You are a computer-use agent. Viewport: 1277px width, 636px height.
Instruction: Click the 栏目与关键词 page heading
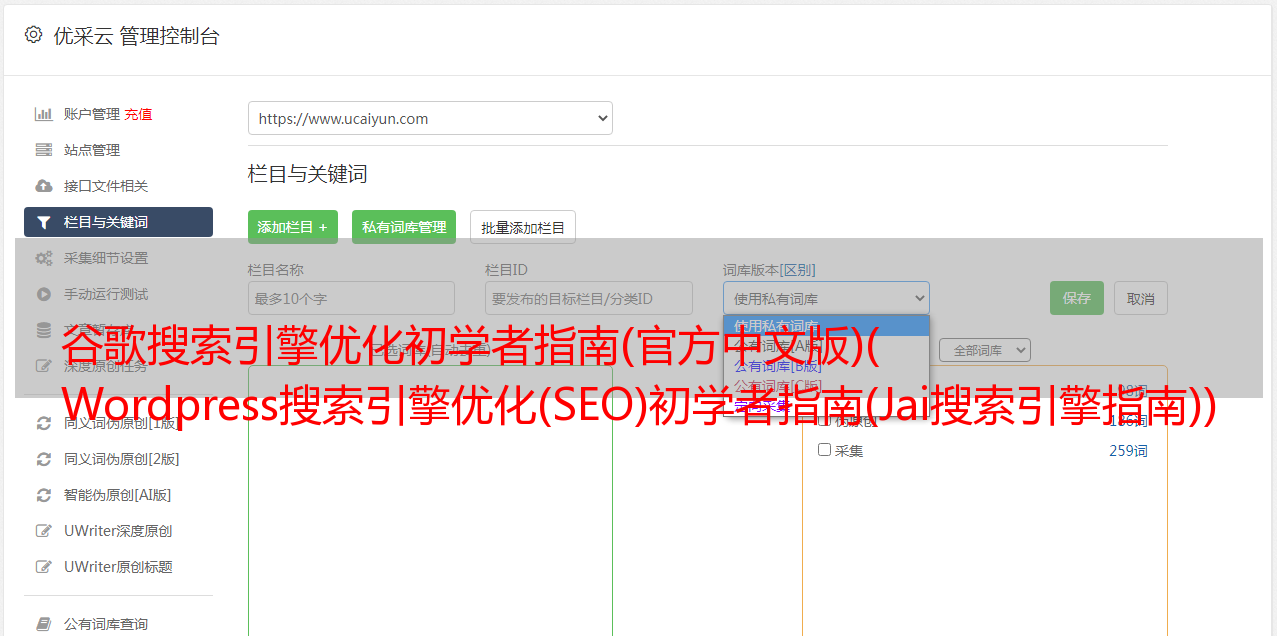click(308, 174)
